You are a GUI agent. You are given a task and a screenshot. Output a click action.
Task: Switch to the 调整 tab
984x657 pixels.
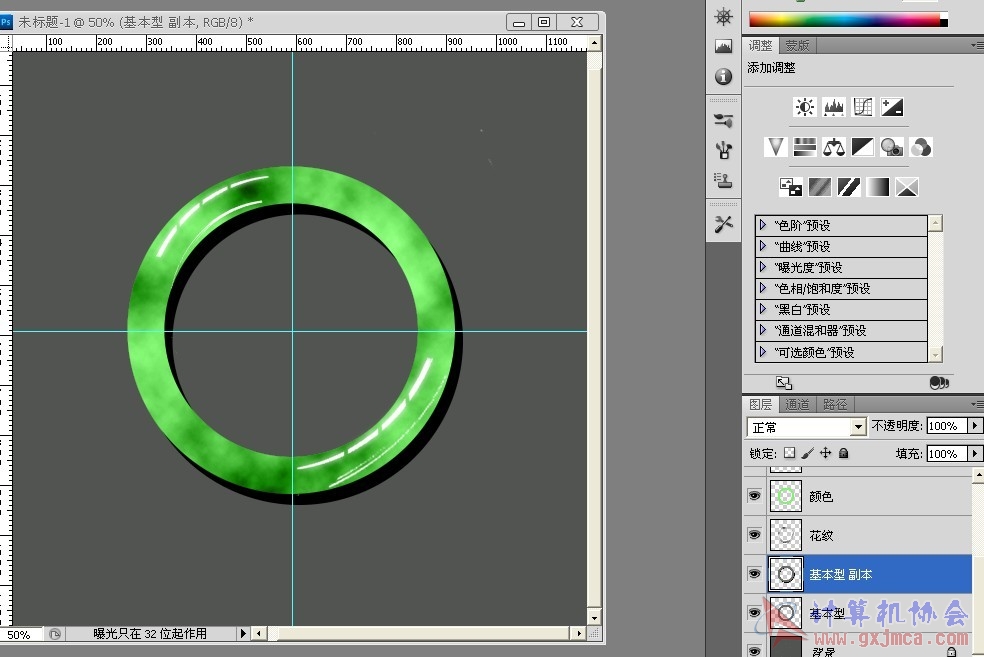tap(761, 45)
